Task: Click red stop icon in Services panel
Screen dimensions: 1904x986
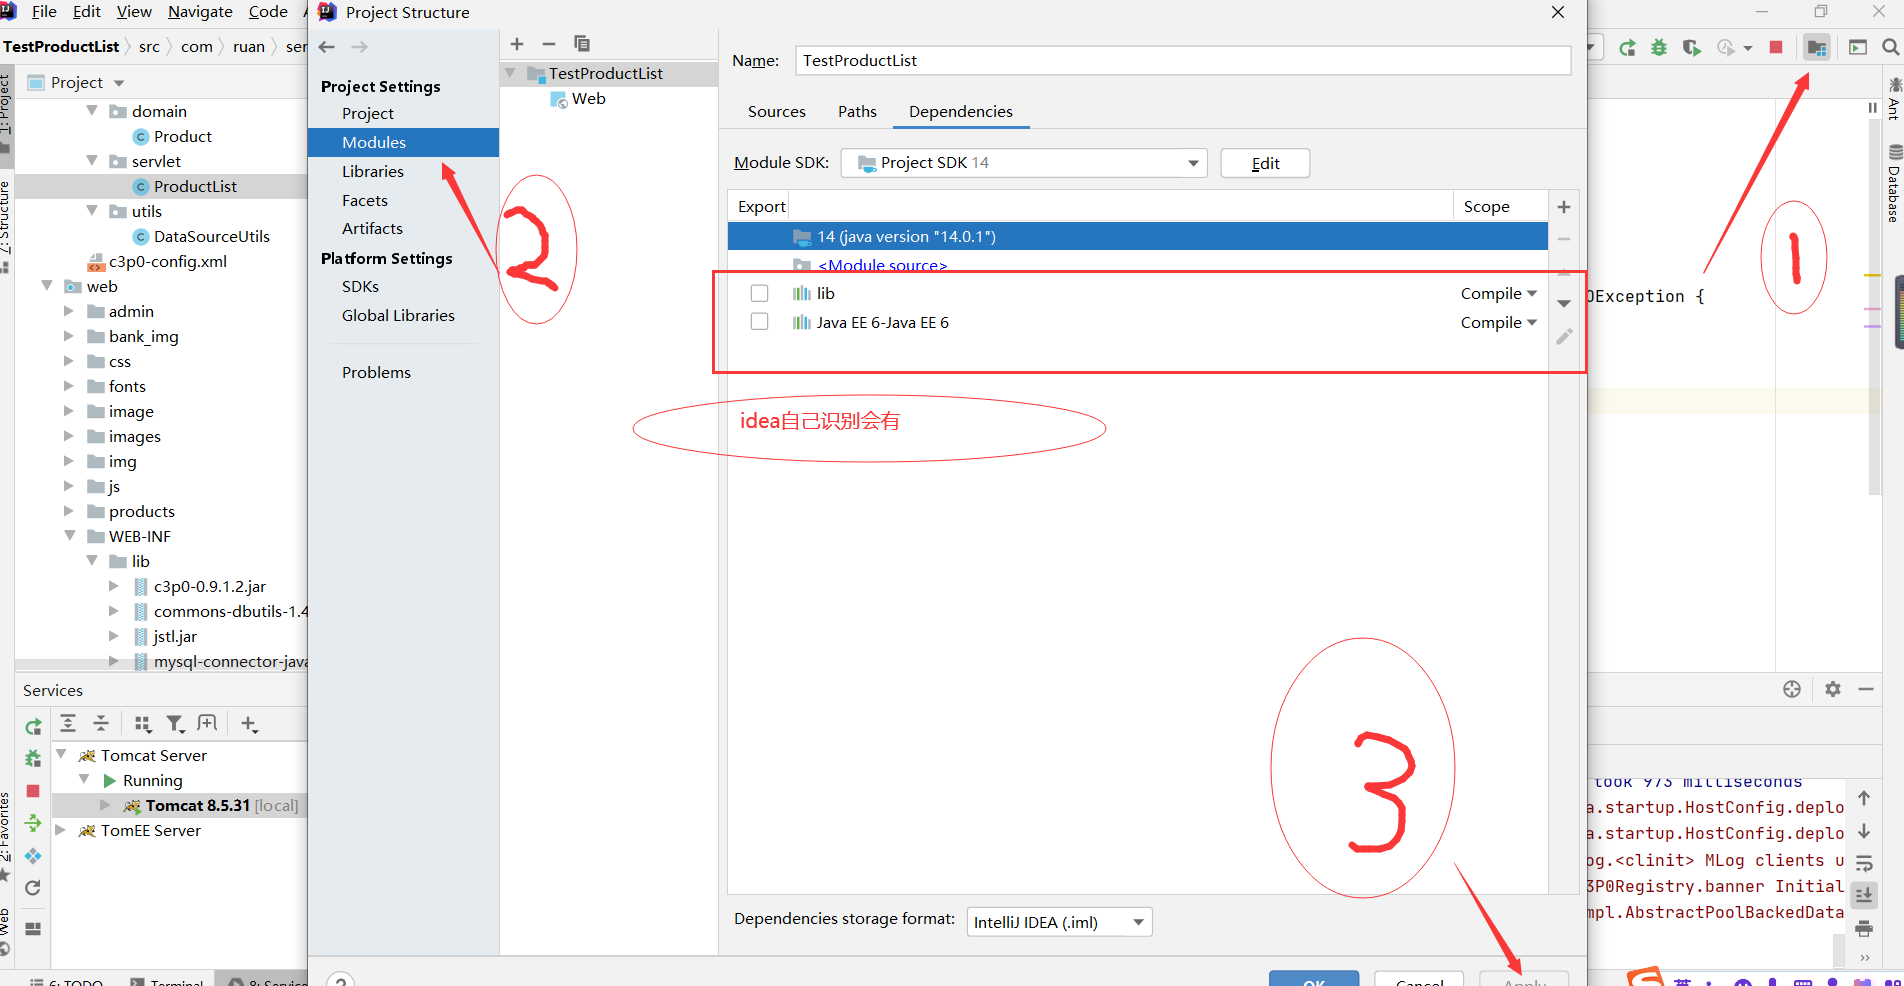Action: 33,791
